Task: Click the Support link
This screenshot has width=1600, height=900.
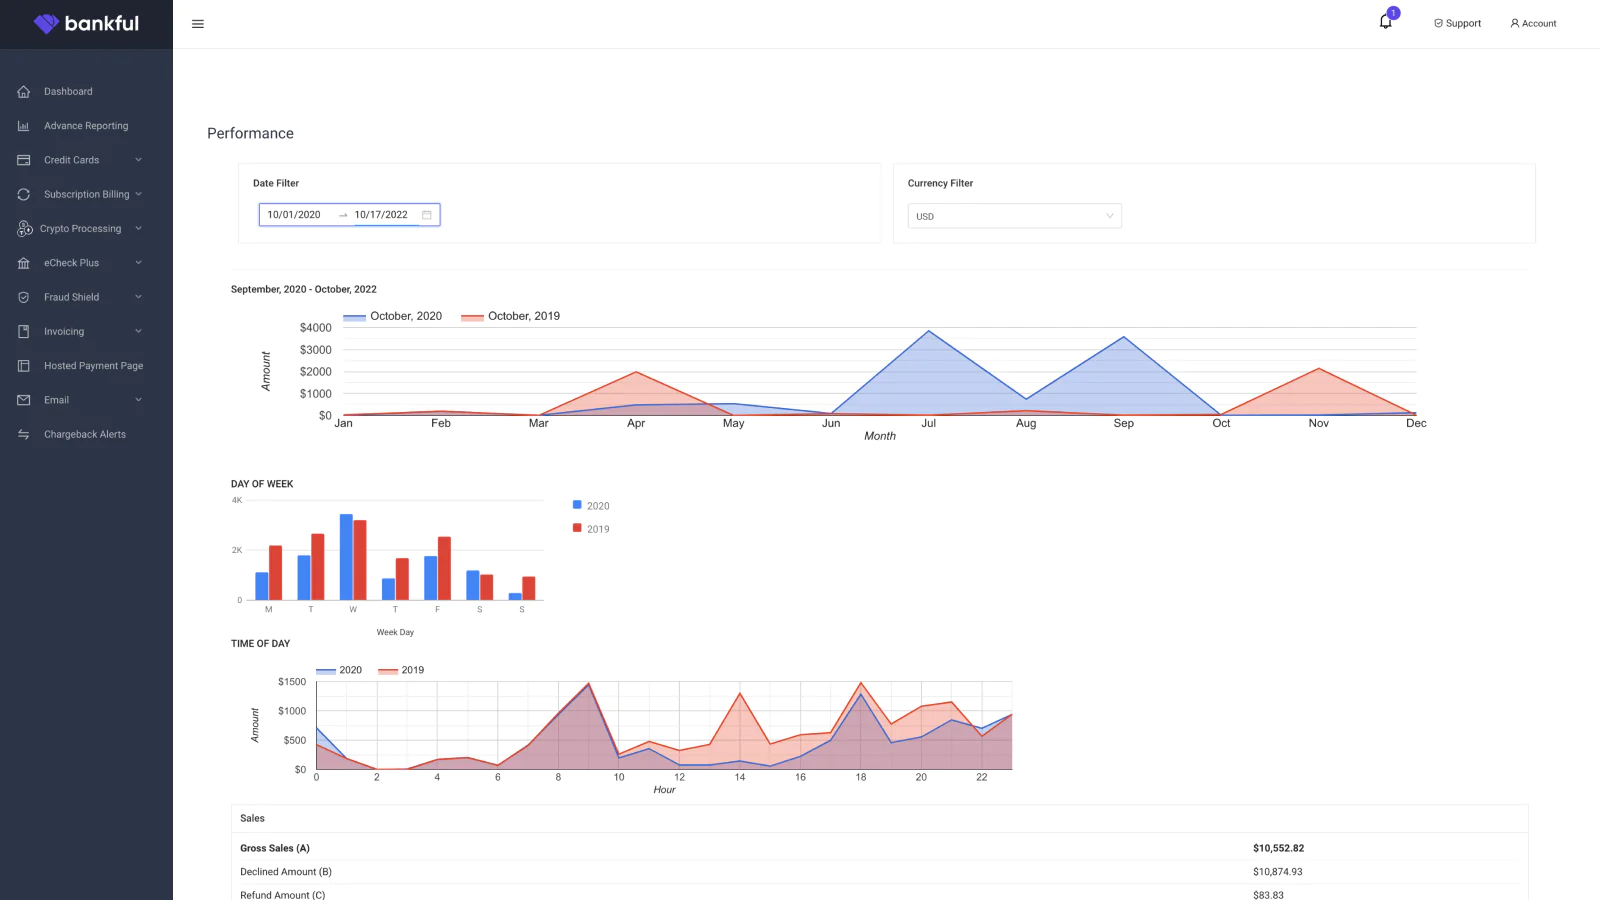Action: tap(1457, 23)
